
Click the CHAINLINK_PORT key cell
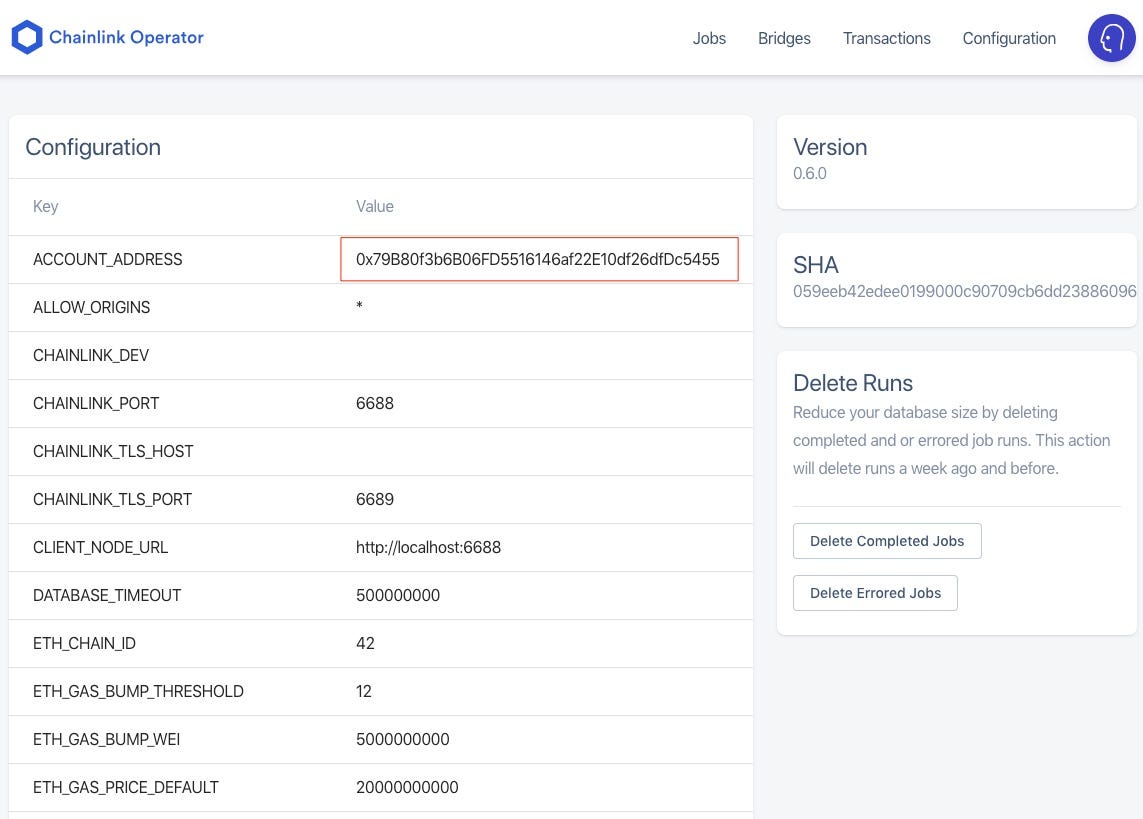point(95,404)
